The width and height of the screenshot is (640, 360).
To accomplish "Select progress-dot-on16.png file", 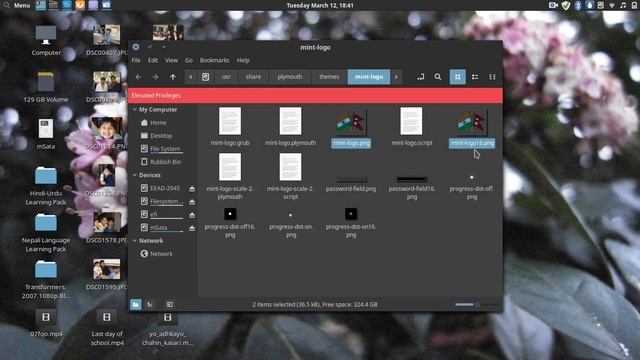I will [351, 223].
